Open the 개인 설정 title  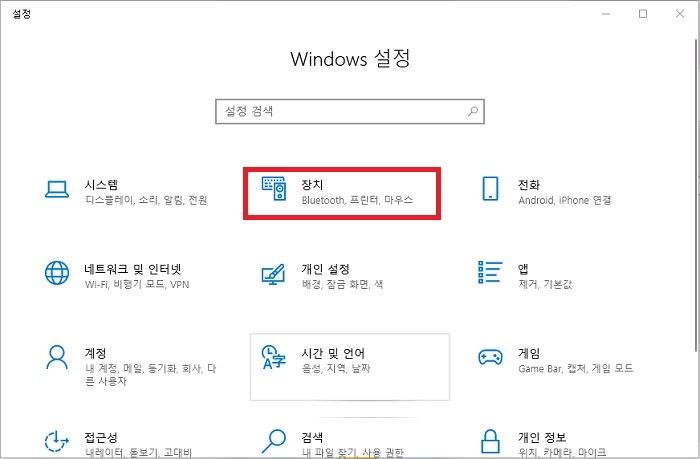click(x=325, y=269)
